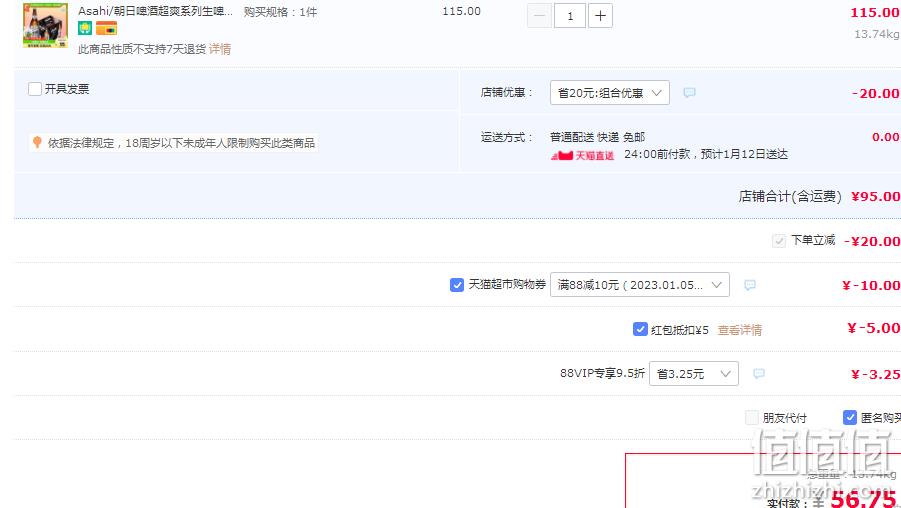The width and height of the screenshot is (901, 508).
Task: Tick the 朋友代付 checkbox
Action: (x=752, y=418)
